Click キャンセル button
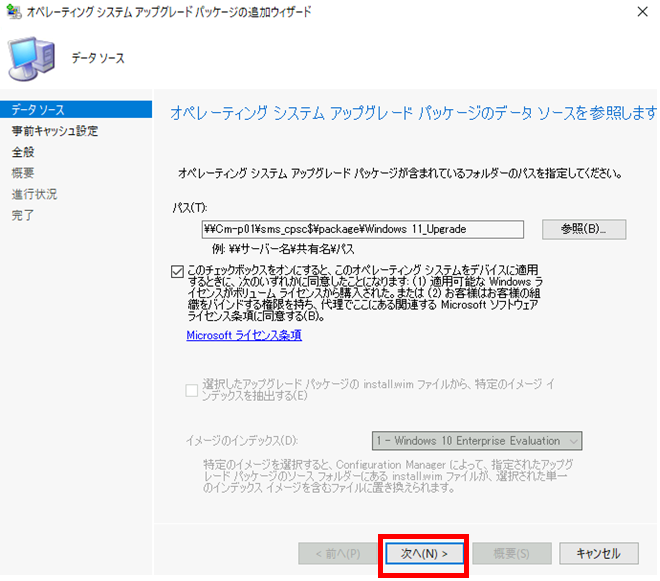660x581 pixels. point(599,554)
